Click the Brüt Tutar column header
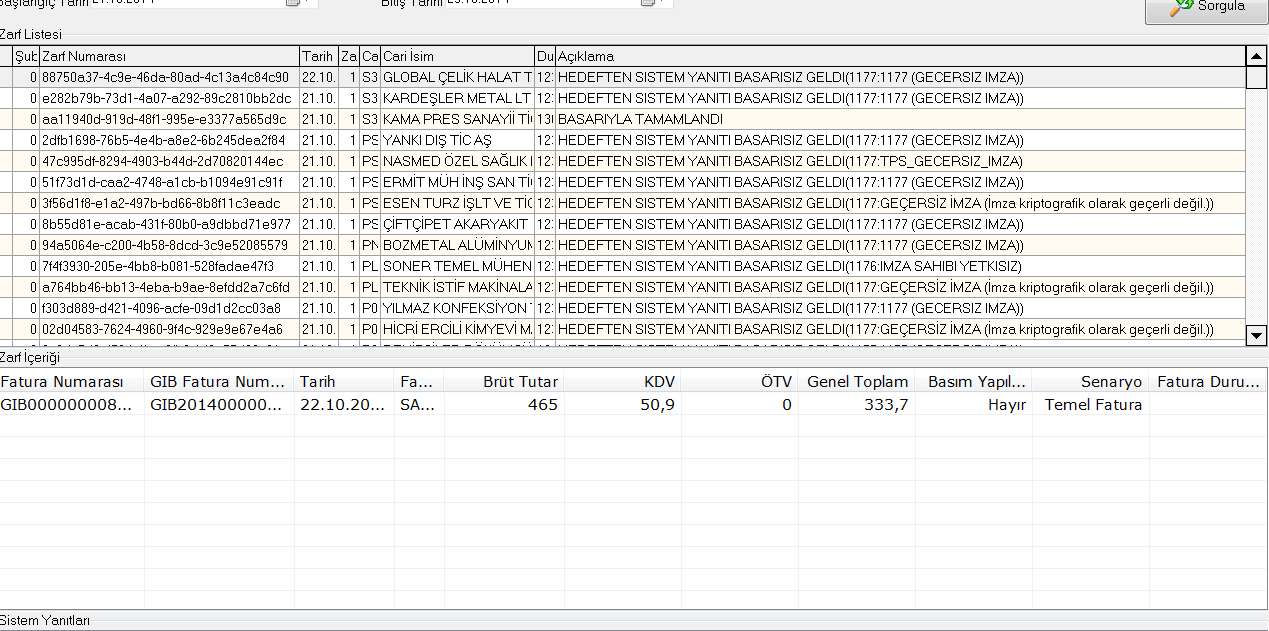Viewport: 1269px width, 631px height. coord(504,381)
